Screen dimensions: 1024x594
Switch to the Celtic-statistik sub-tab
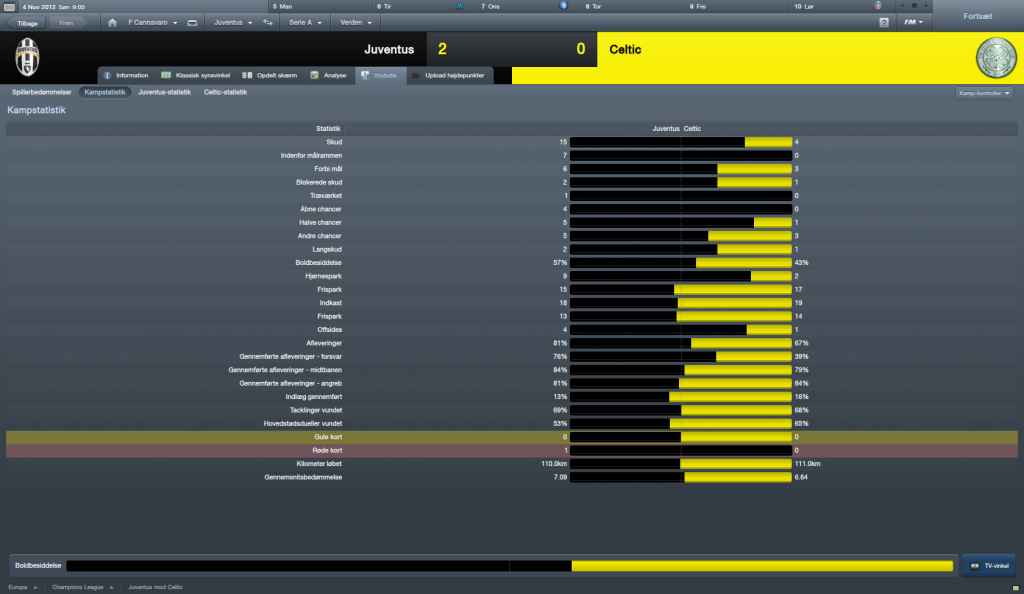tap(225, 93)
